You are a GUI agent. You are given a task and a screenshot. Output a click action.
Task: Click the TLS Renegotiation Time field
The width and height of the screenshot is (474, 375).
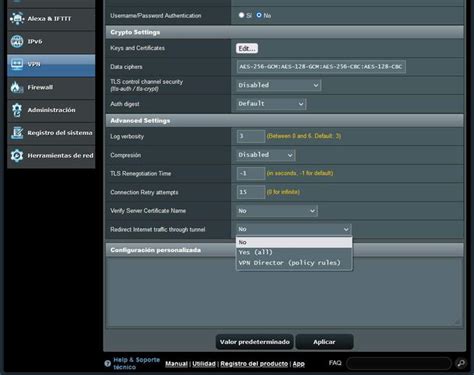[x=251, y=173]
